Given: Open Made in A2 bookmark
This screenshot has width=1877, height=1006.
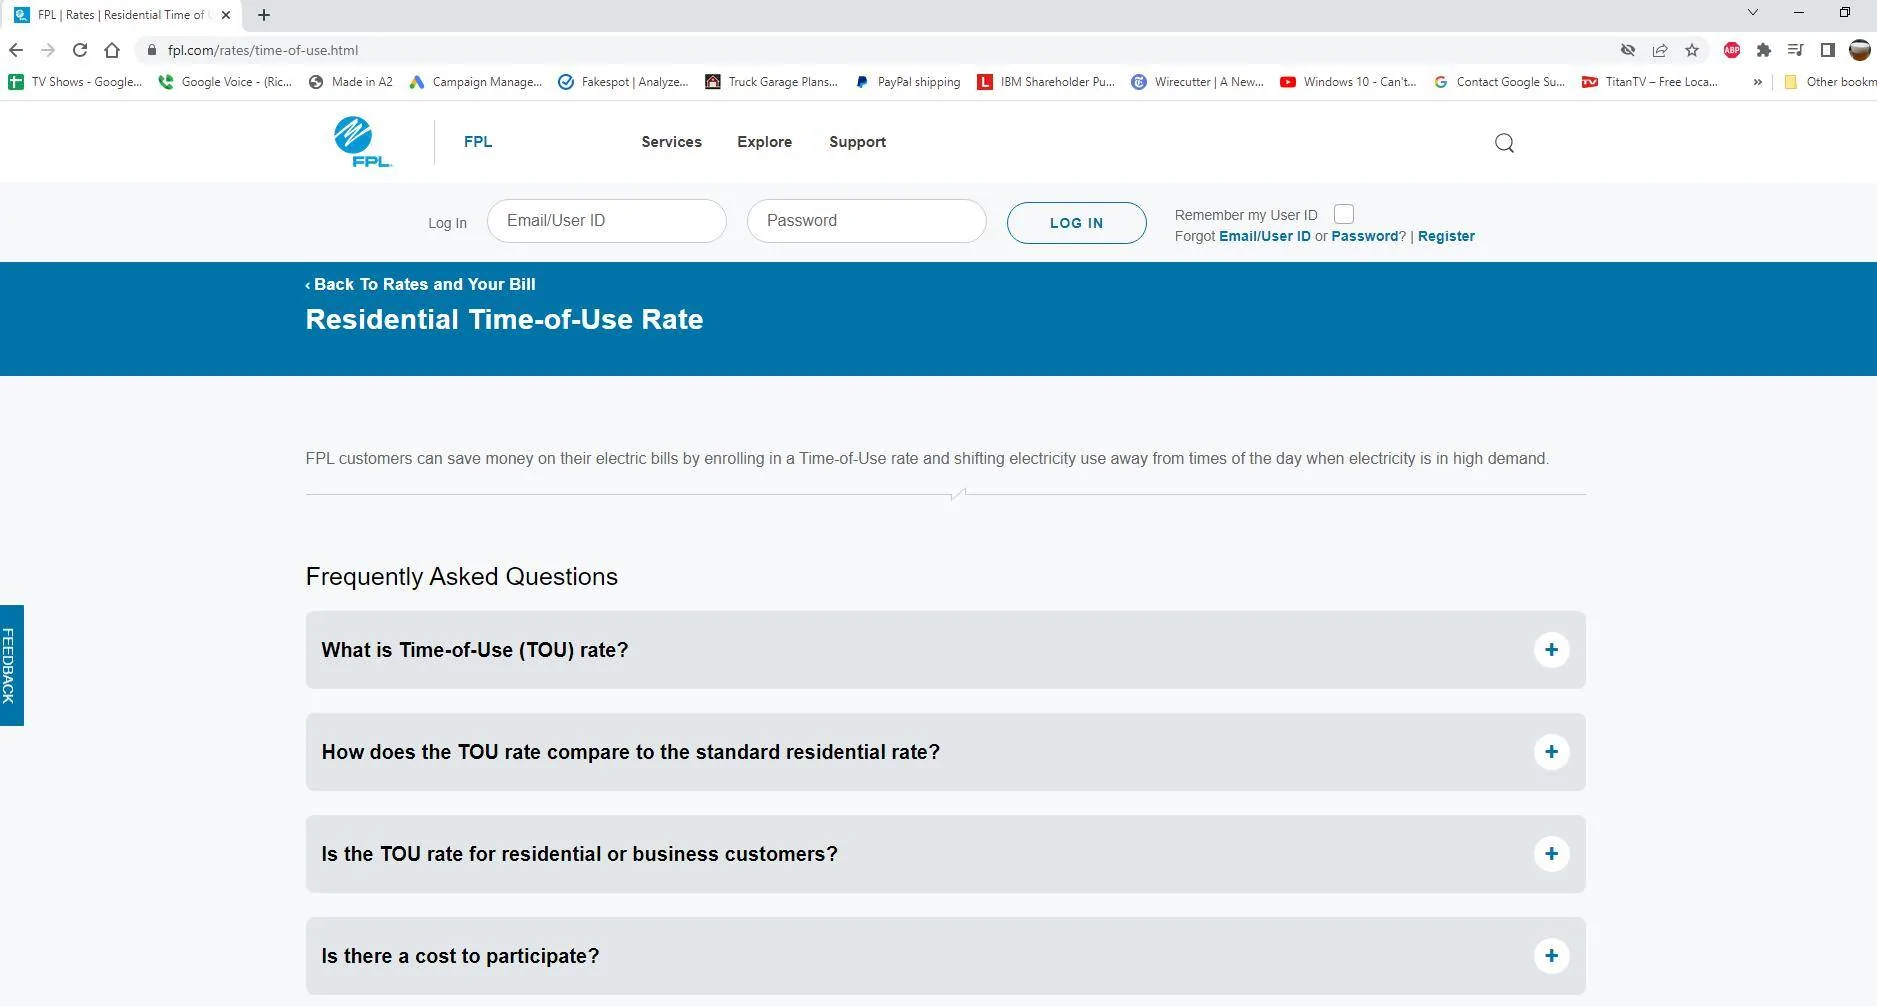Looking at the screenshot, I should point(351,82).
